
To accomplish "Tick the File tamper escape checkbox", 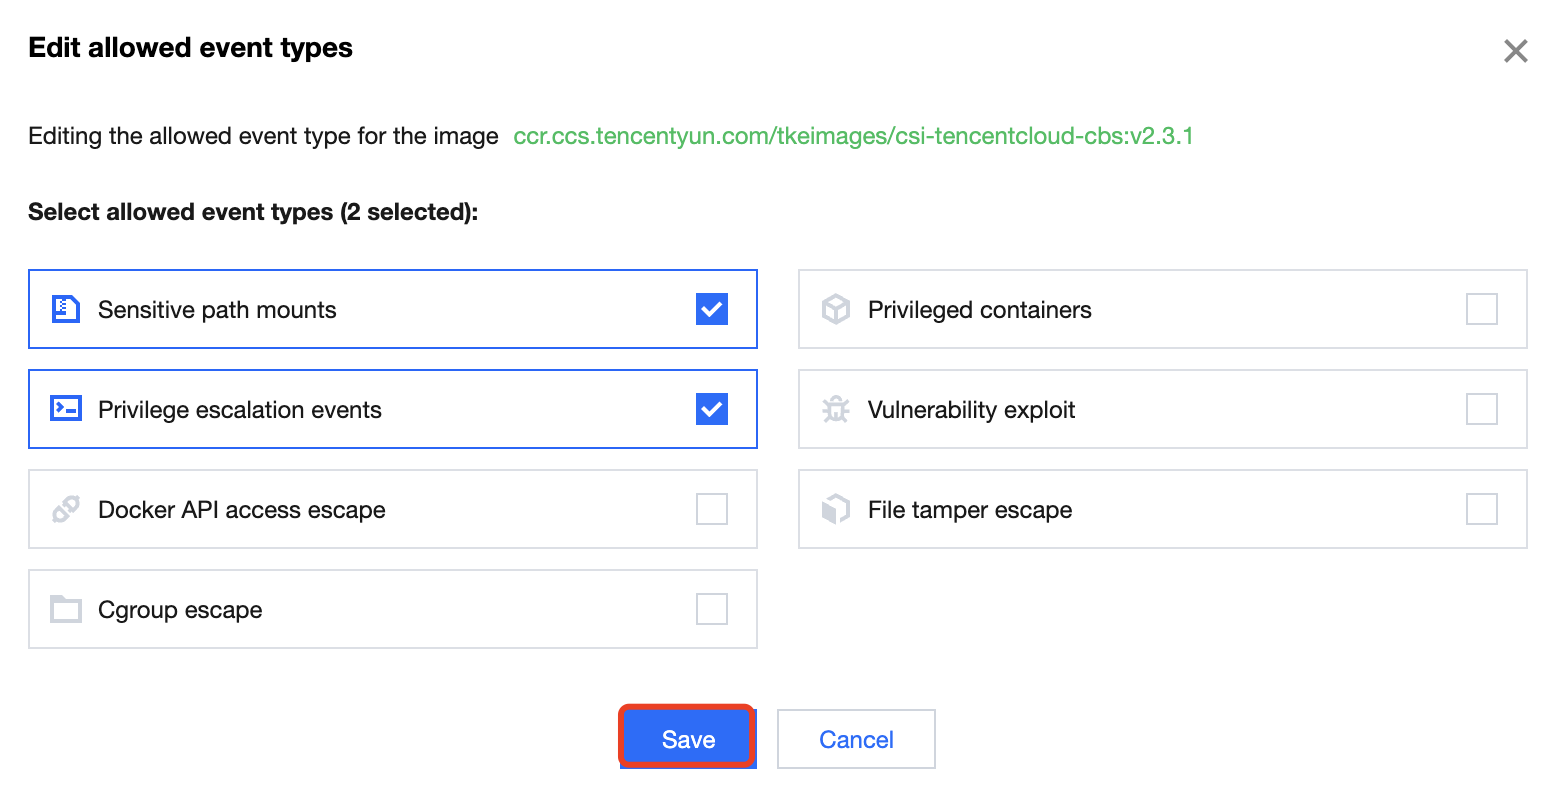I will point(1482,509).
